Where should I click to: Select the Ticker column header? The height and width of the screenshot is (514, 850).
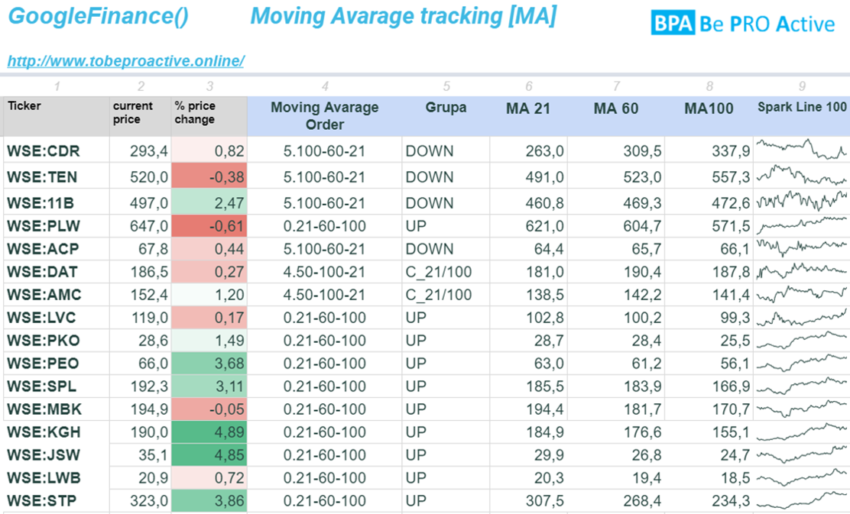click(x=56, y=116)
